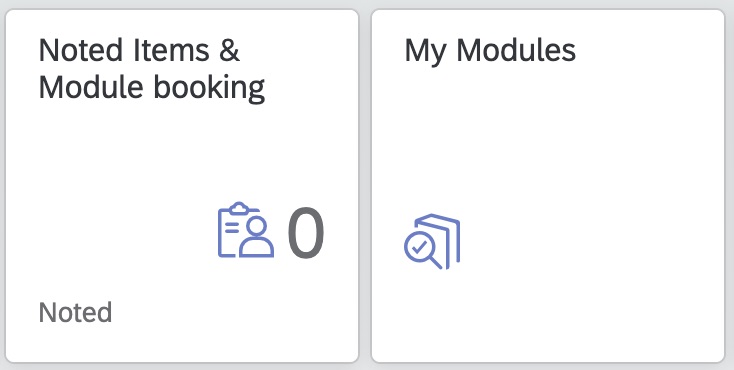Image resolution: width=734 pixels, height=370 pixels.
Task: Click the 'Noted Items & Module booking' heading
Action: 152,69
